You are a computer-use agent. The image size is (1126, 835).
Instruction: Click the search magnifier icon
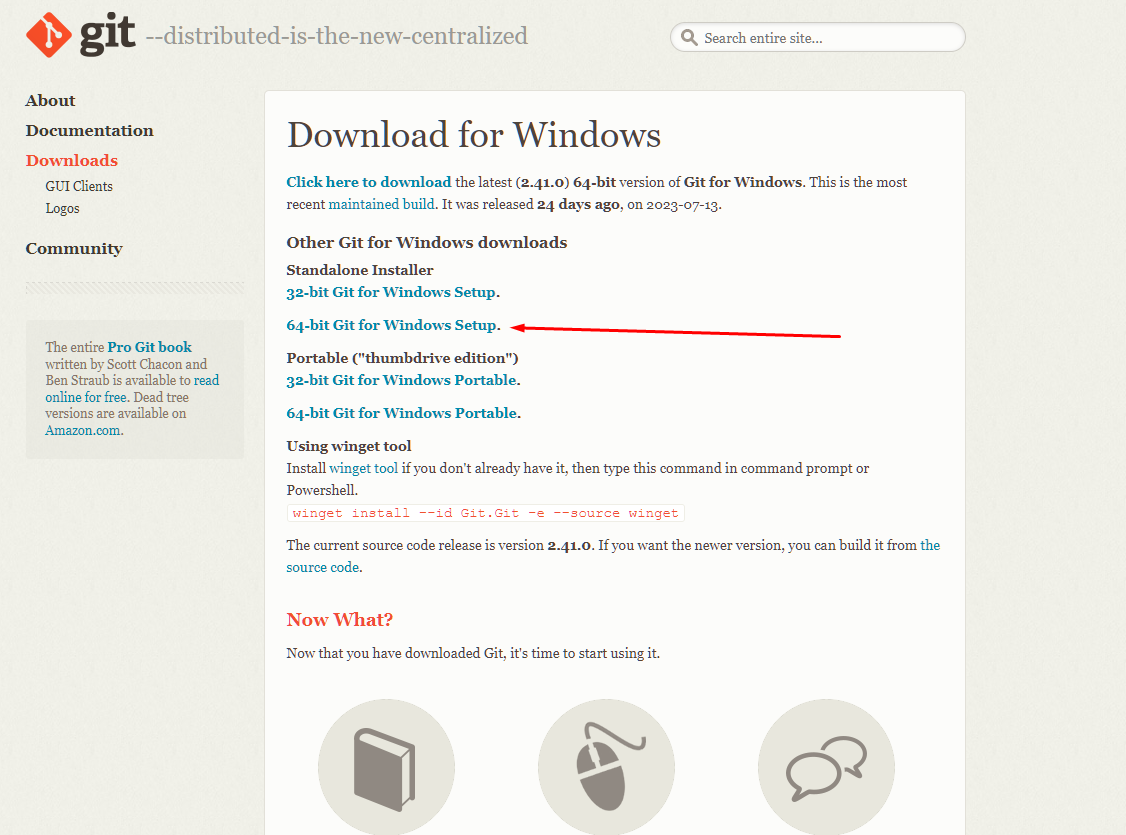coord(689,37)
